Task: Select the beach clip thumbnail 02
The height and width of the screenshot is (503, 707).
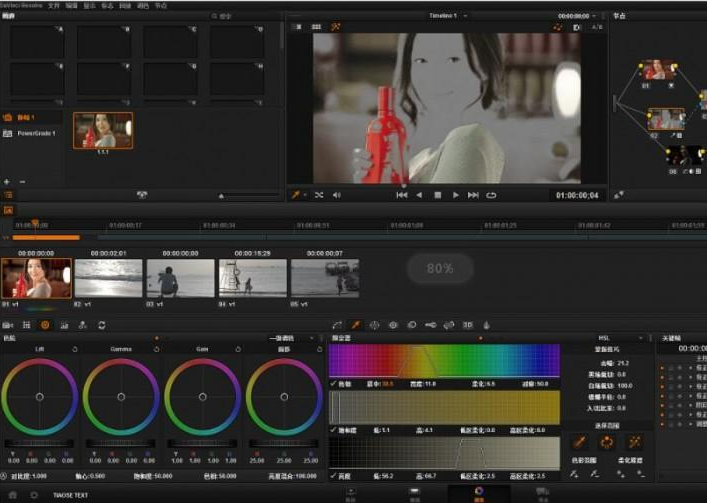Action: point(108,278)
